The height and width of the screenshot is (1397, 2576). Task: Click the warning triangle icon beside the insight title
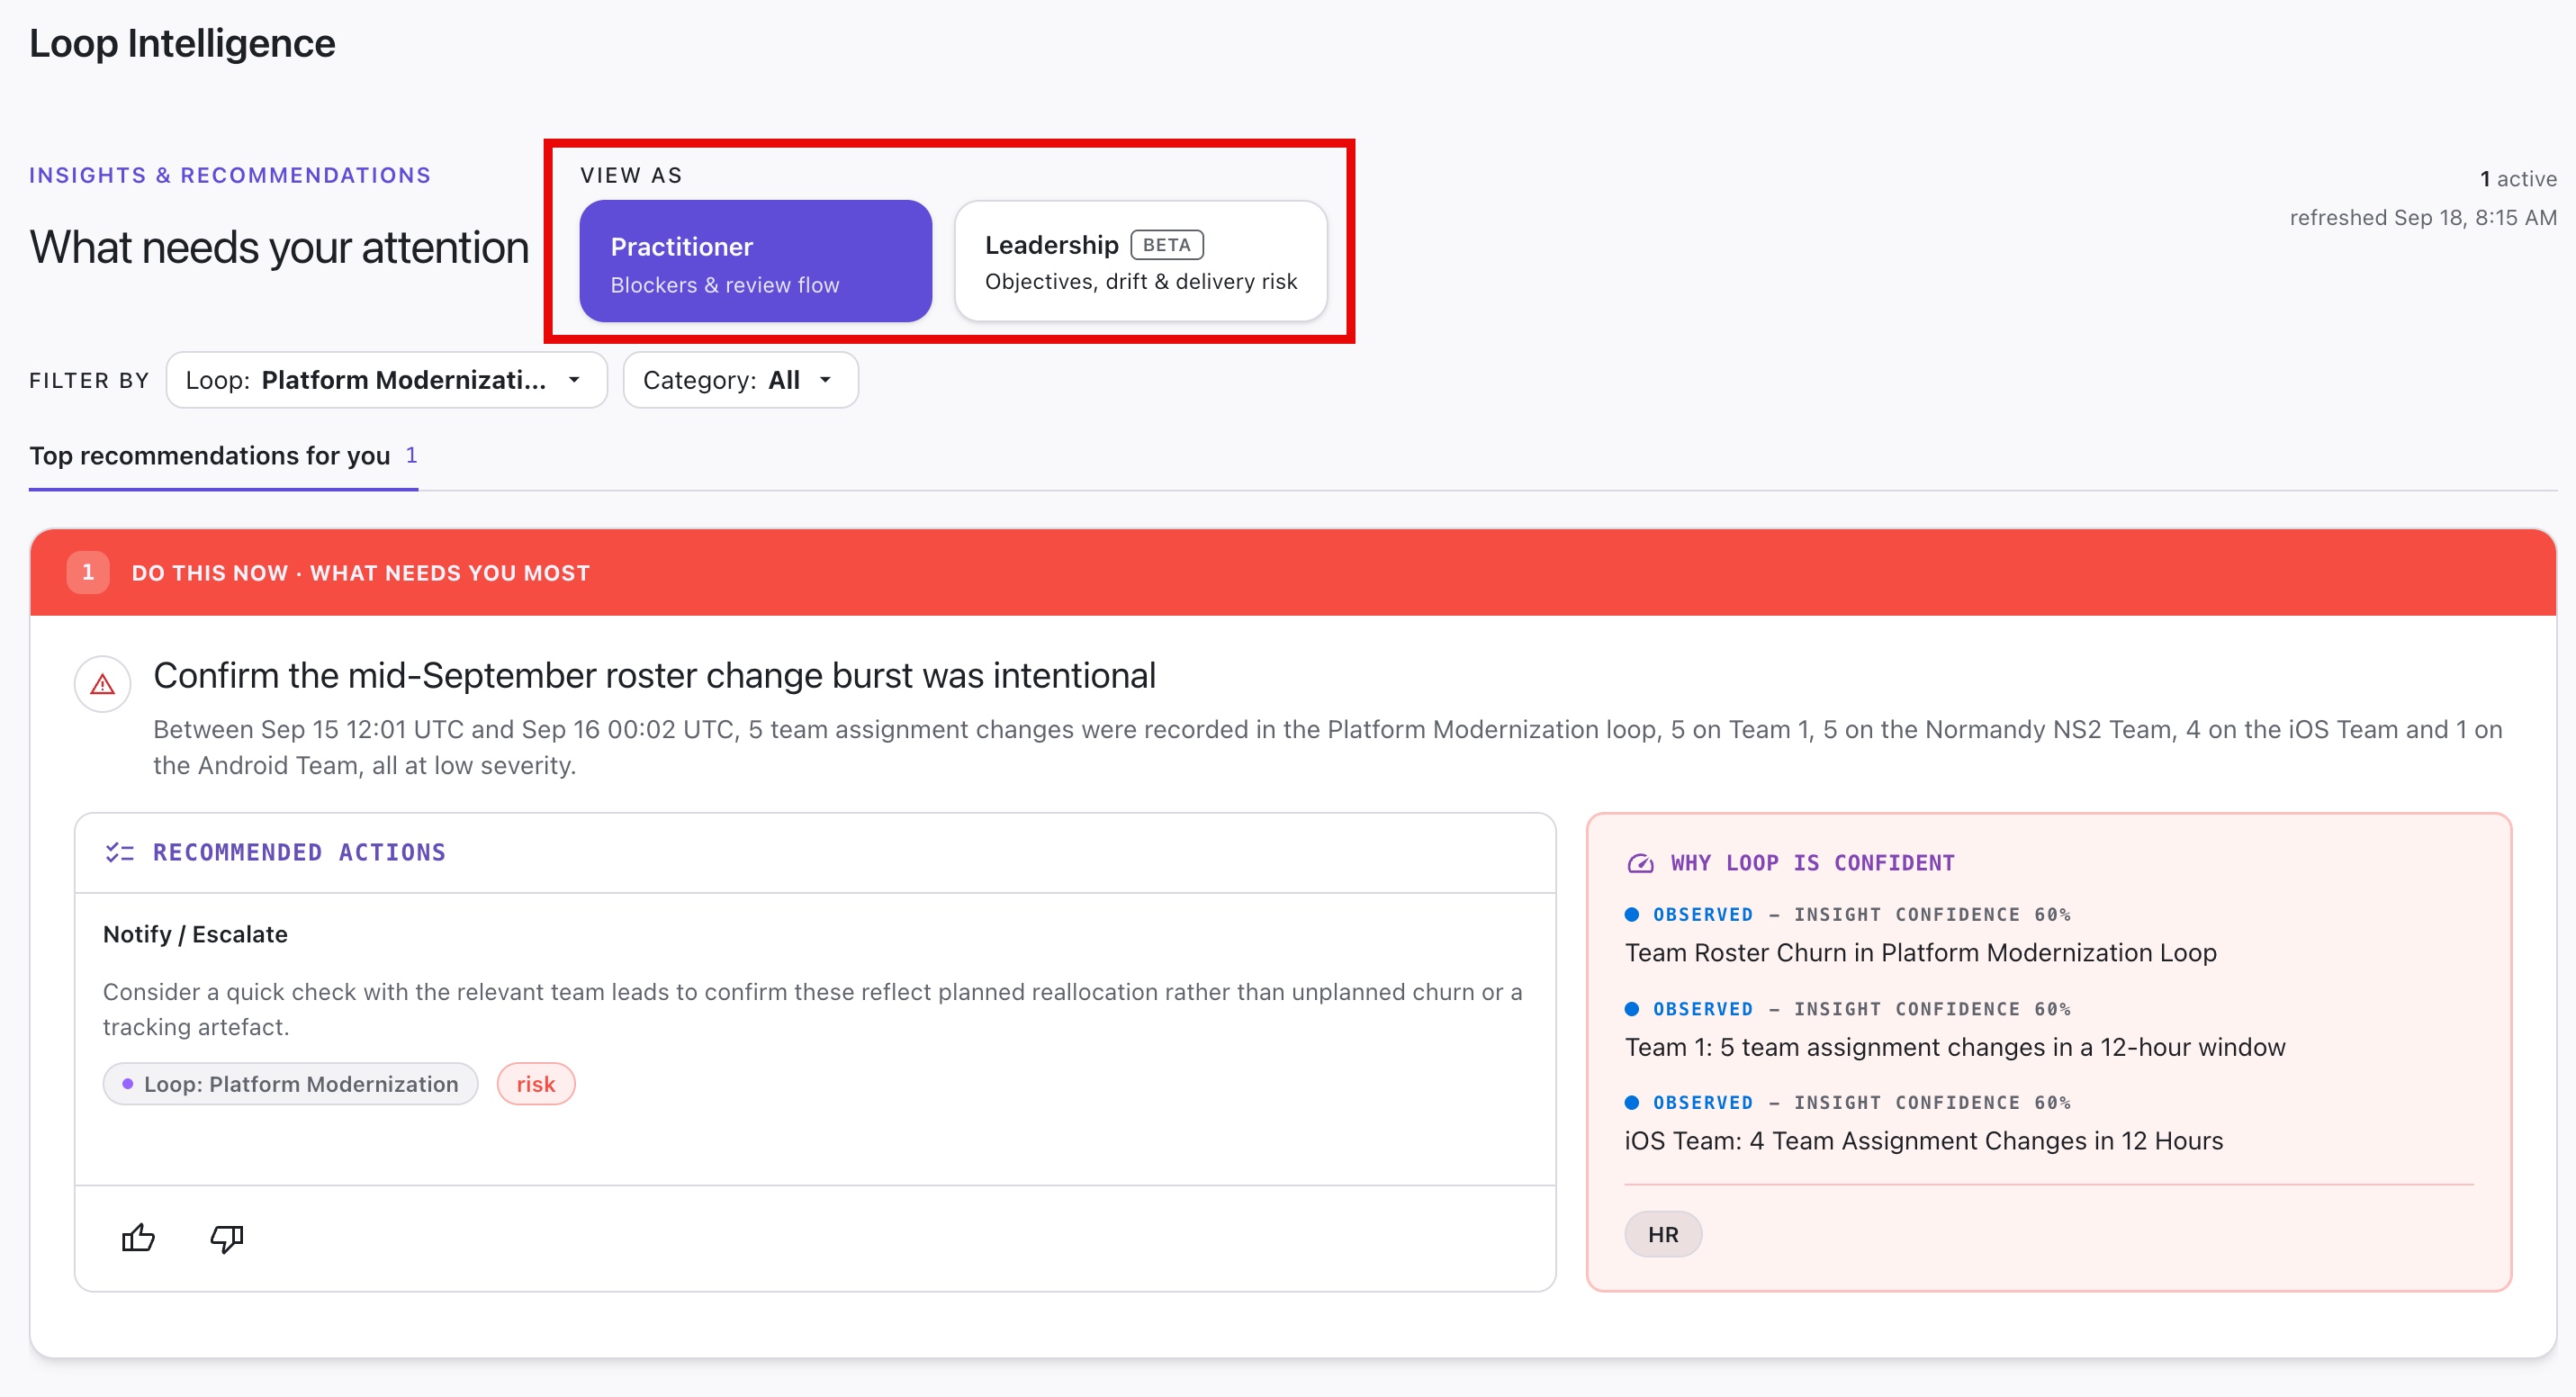pos(102,684)
